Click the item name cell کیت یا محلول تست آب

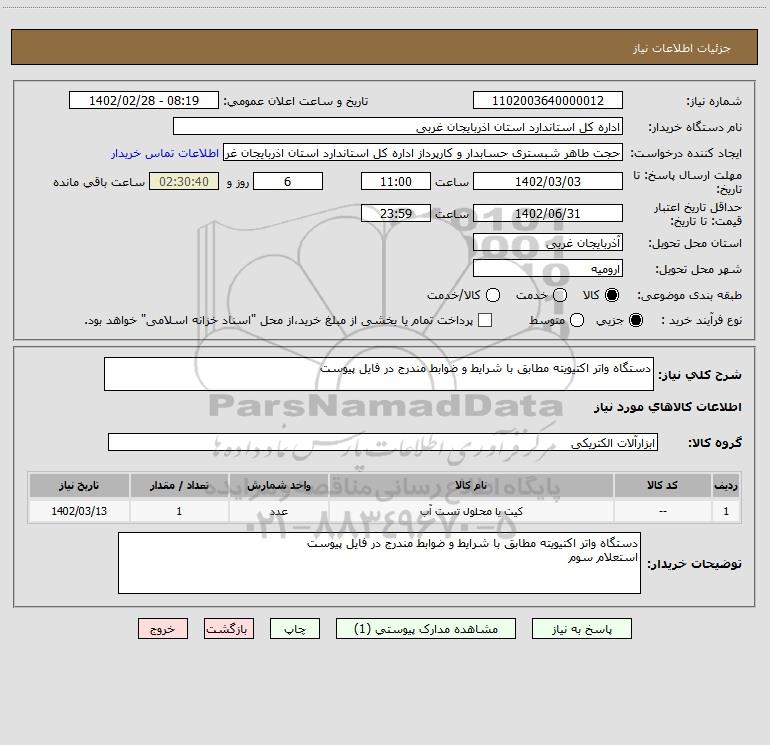(471, 511)
